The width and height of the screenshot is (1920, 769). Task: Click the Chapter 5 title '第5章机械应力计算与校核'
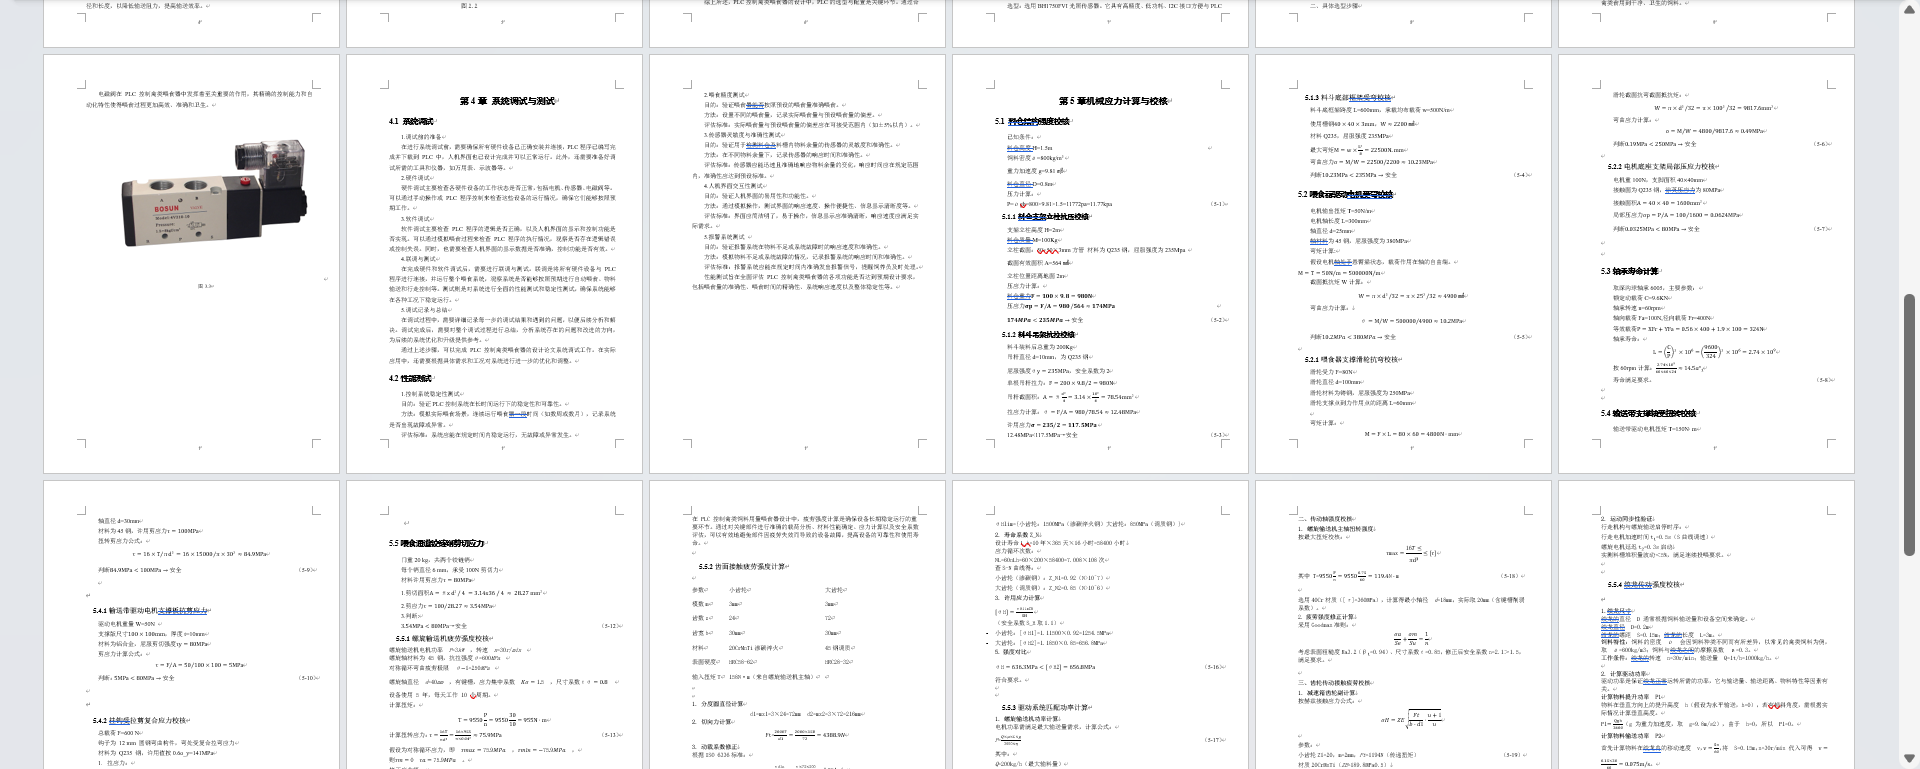(x=1113, y=101)
